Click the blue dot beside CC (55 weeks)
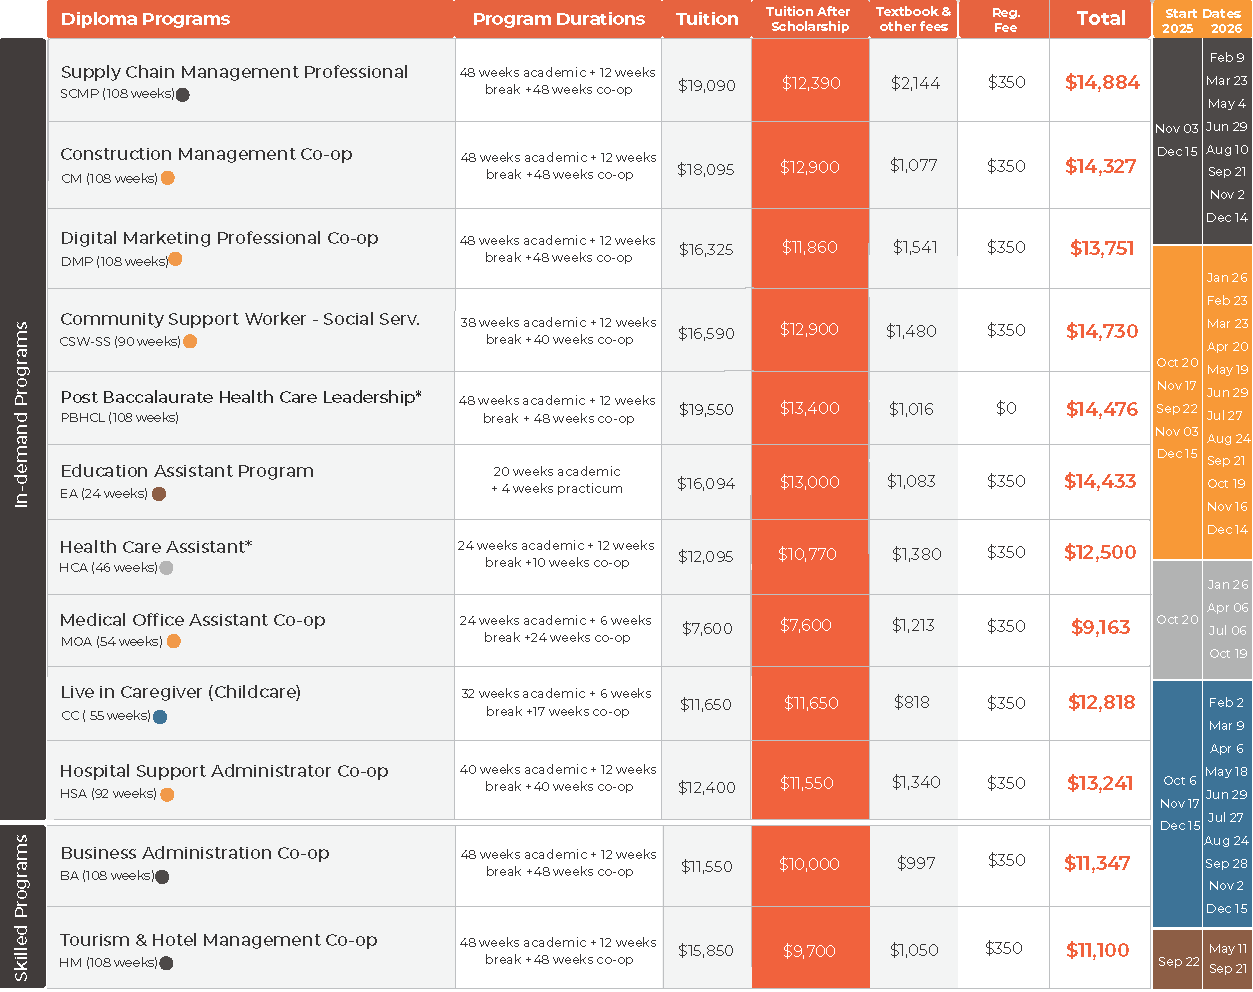The image size is (1253, 992). pyautogui.click(x=160, y=716)
